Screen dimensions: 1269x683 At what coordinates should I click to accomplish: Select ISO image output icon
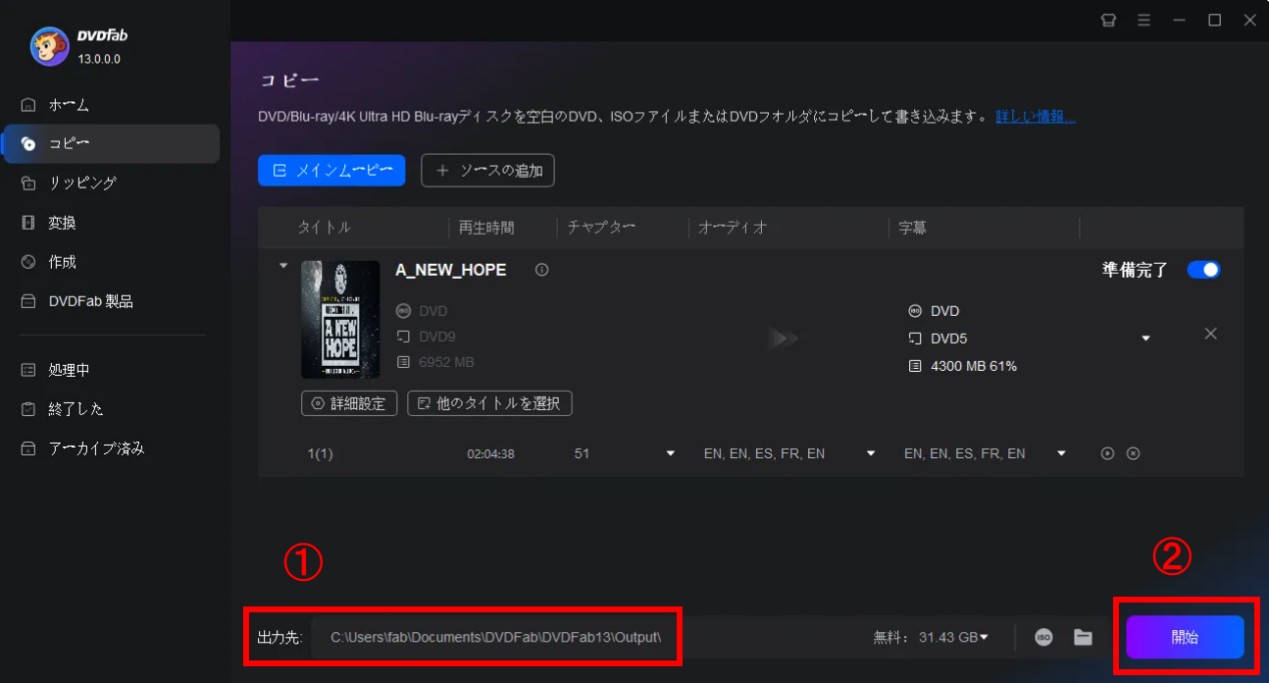click(1044, 637)
